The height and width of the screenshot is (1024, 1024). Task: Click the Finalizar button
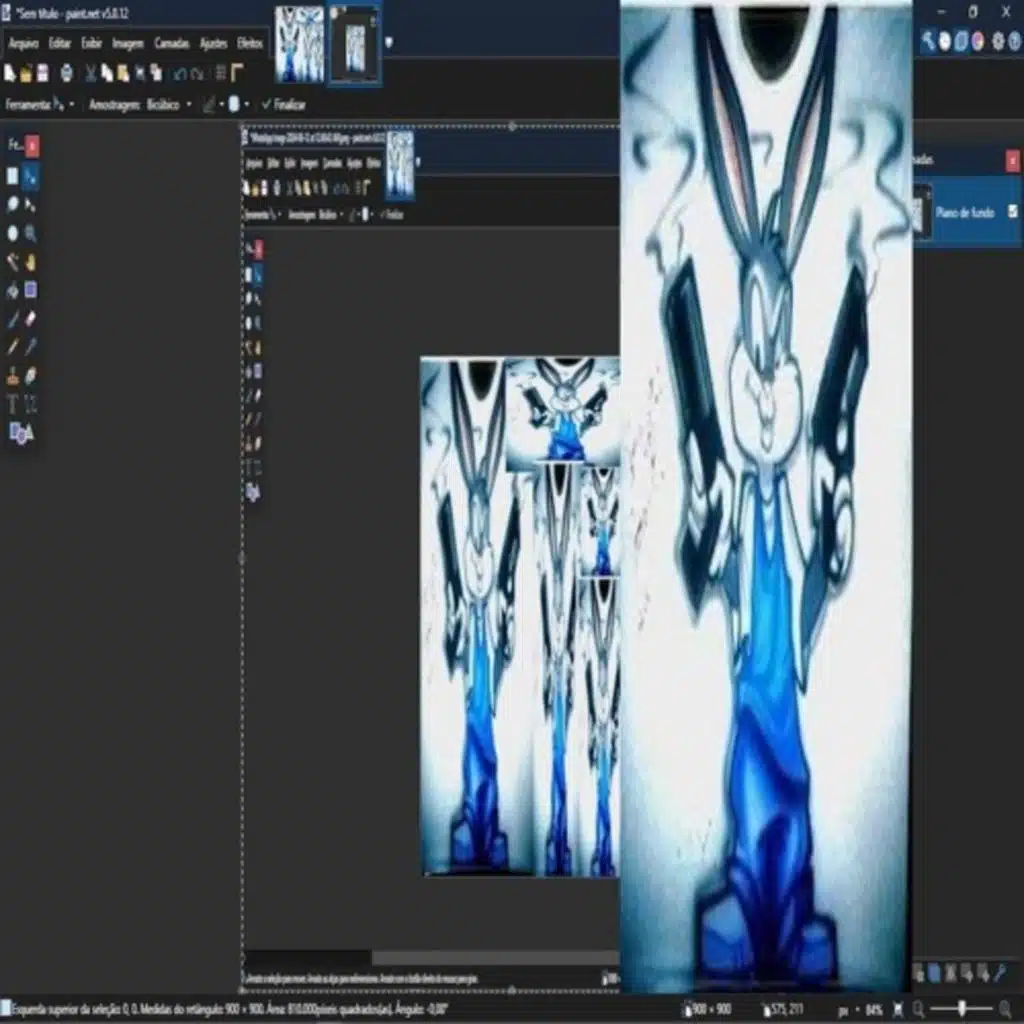(283, 104)
